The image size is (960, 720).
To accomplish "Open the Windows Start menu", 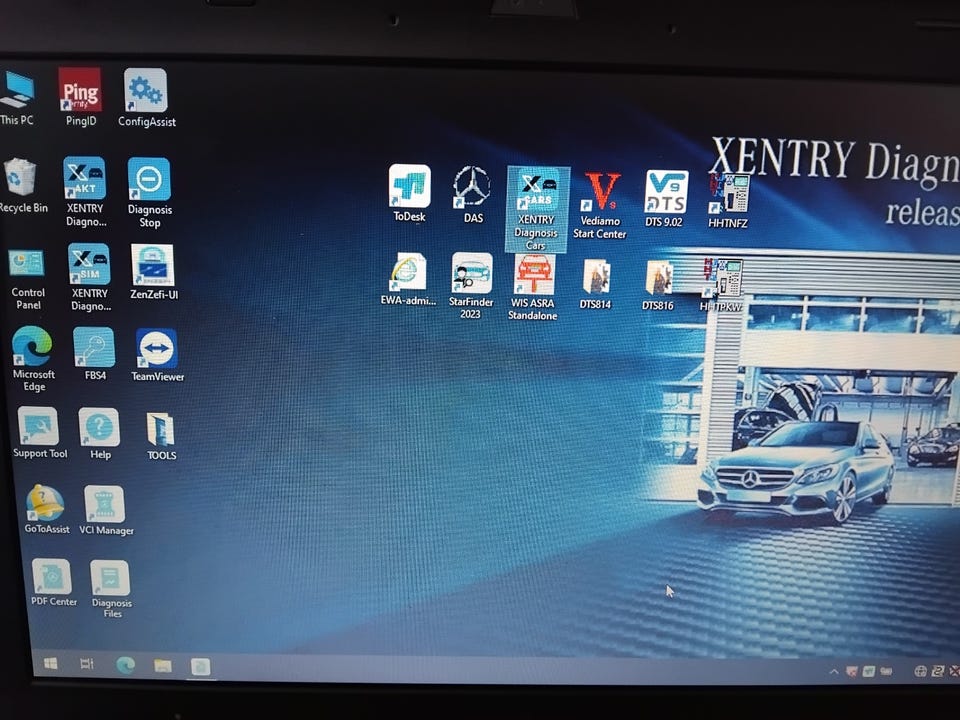I will [51, 664].
